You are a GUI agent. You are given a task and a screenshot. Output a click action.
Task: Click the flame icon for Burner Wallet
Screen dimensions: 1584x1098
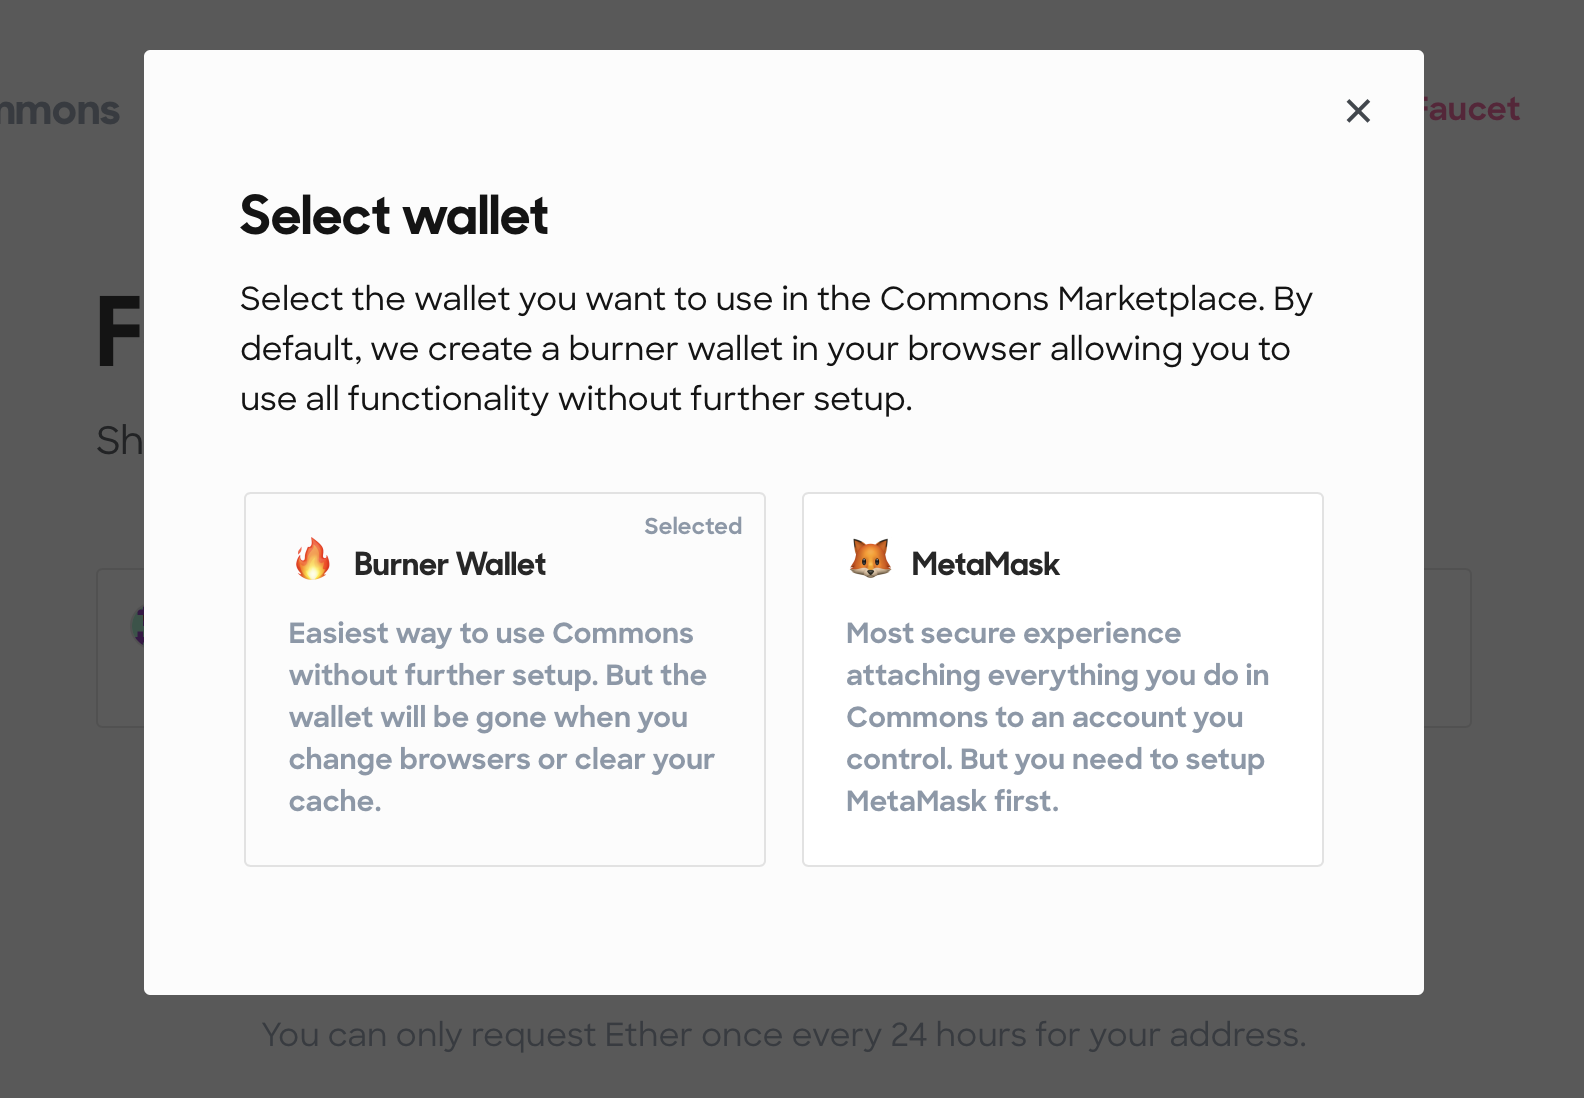(313, 559)
